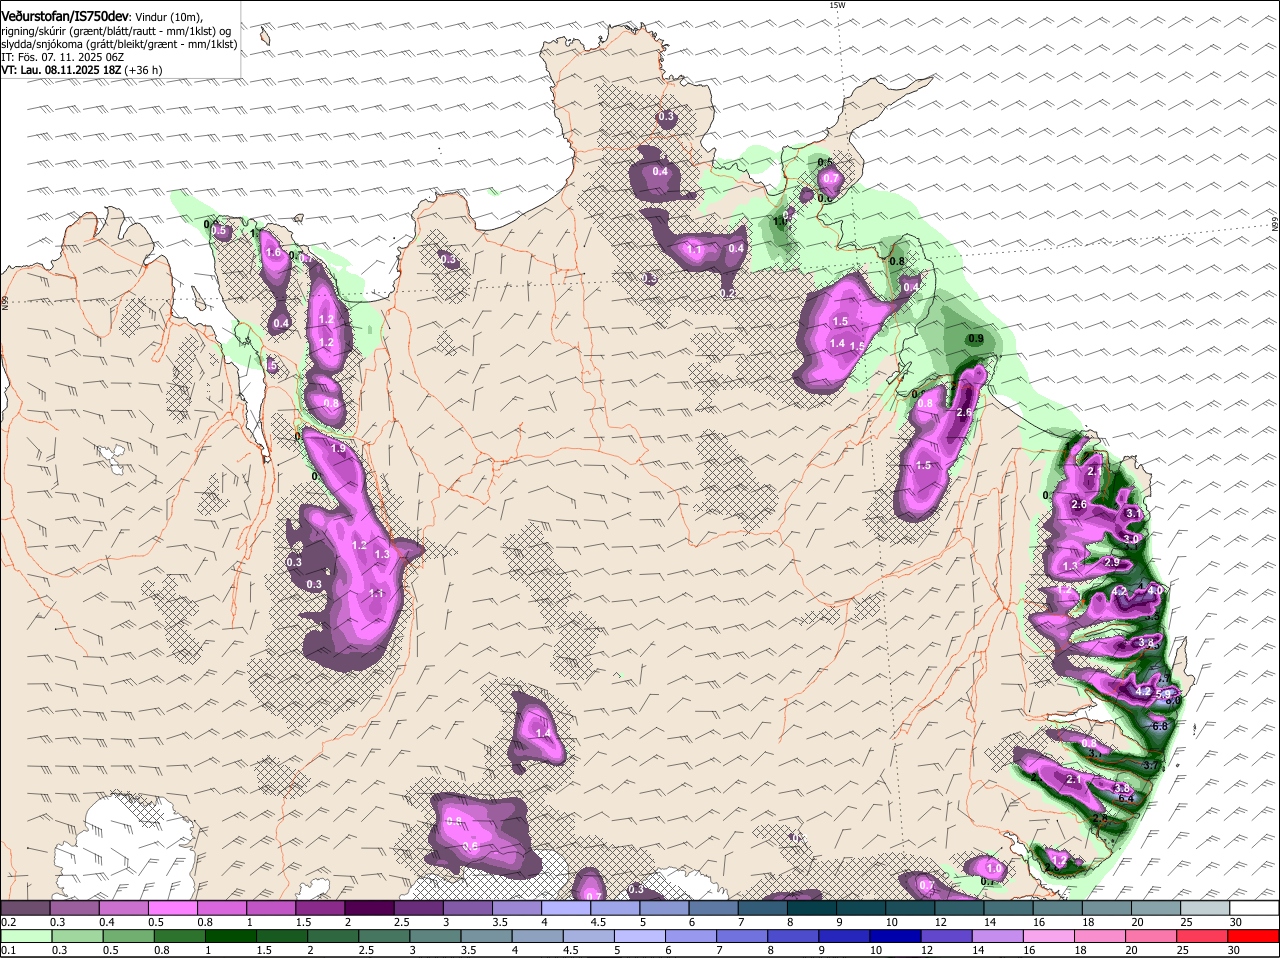
Task: Click the '1.6' snowfall value in the northwest
Action: [x=273, y=253]
